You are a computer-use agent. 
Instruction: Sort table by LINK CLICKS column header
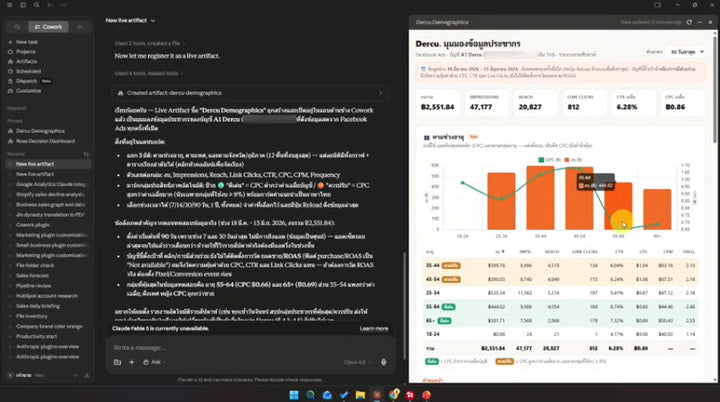tap(585, 252)
